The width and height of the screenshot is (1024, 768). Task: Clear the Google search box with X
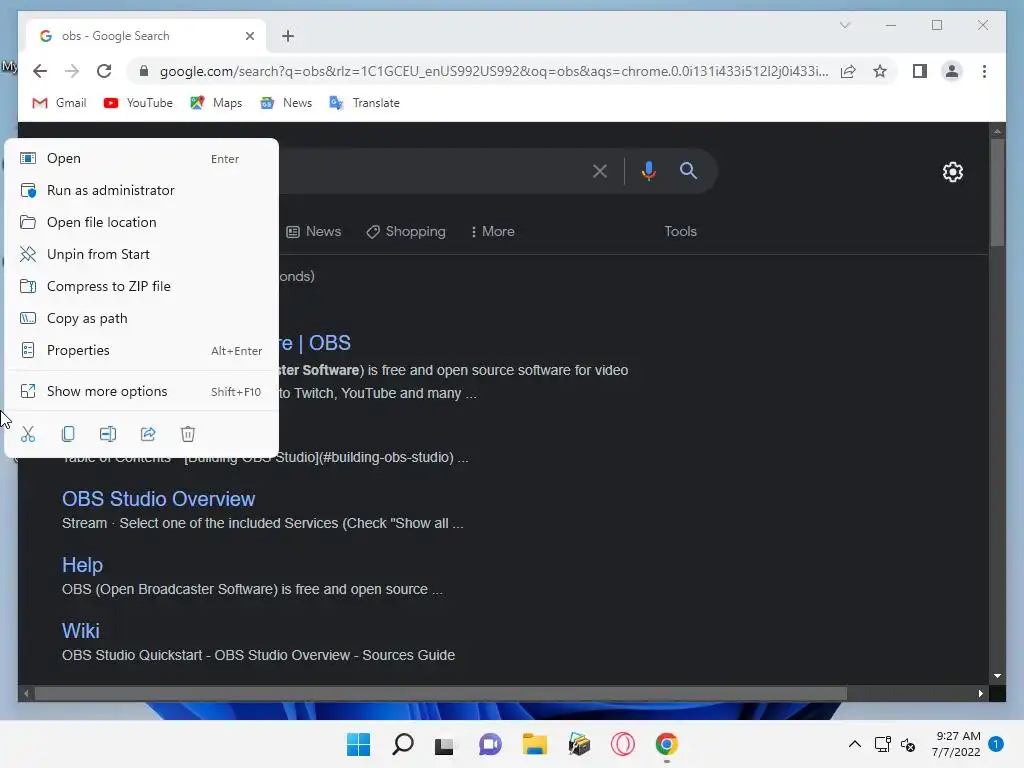(x=600, y=171)
